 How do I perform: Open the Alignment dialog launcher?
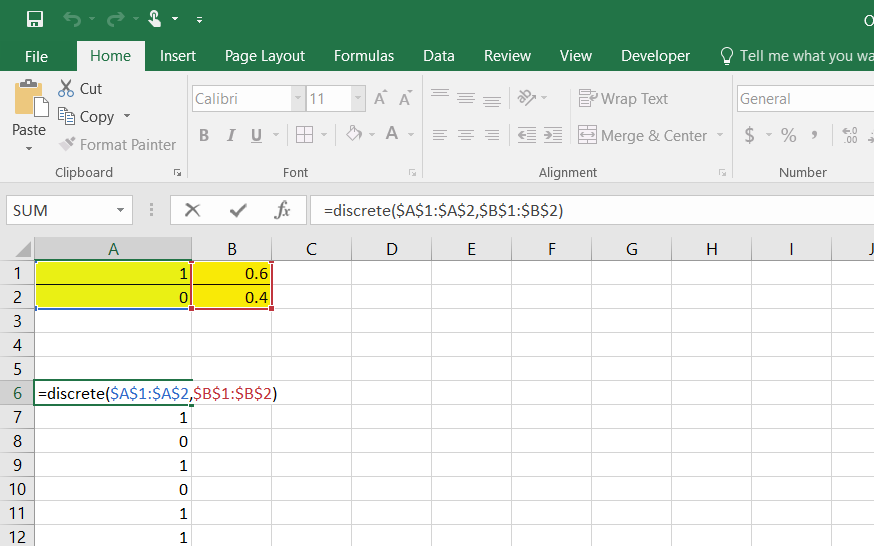tap(722, 173)
